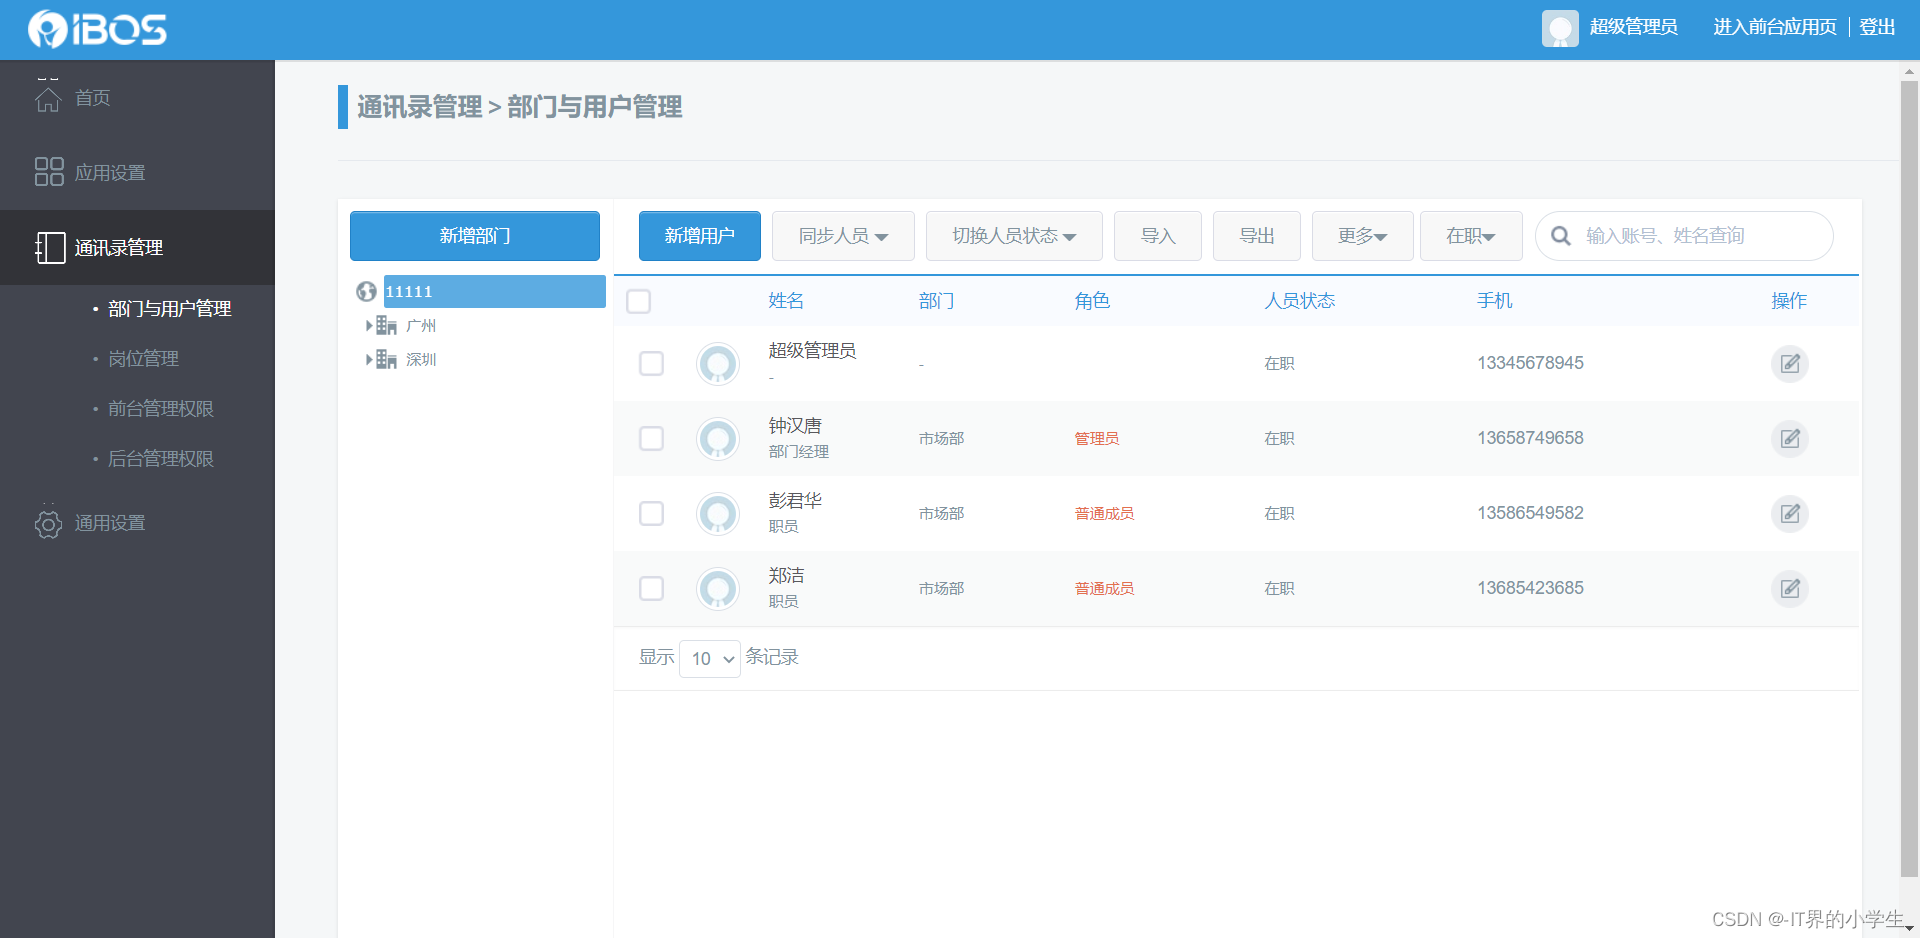This screenshot has height=938, width=1920.
Task: Check the row checkbox for 郑洁
Action: [651, 588]
